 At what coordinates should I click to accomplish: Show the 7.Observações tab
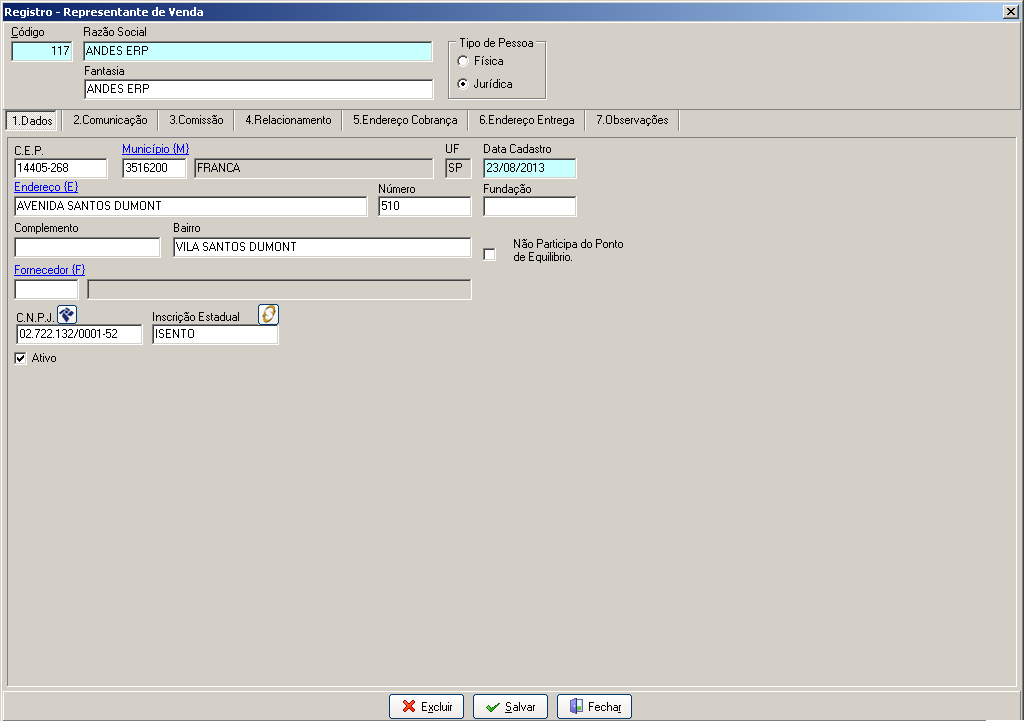[632, 120]
